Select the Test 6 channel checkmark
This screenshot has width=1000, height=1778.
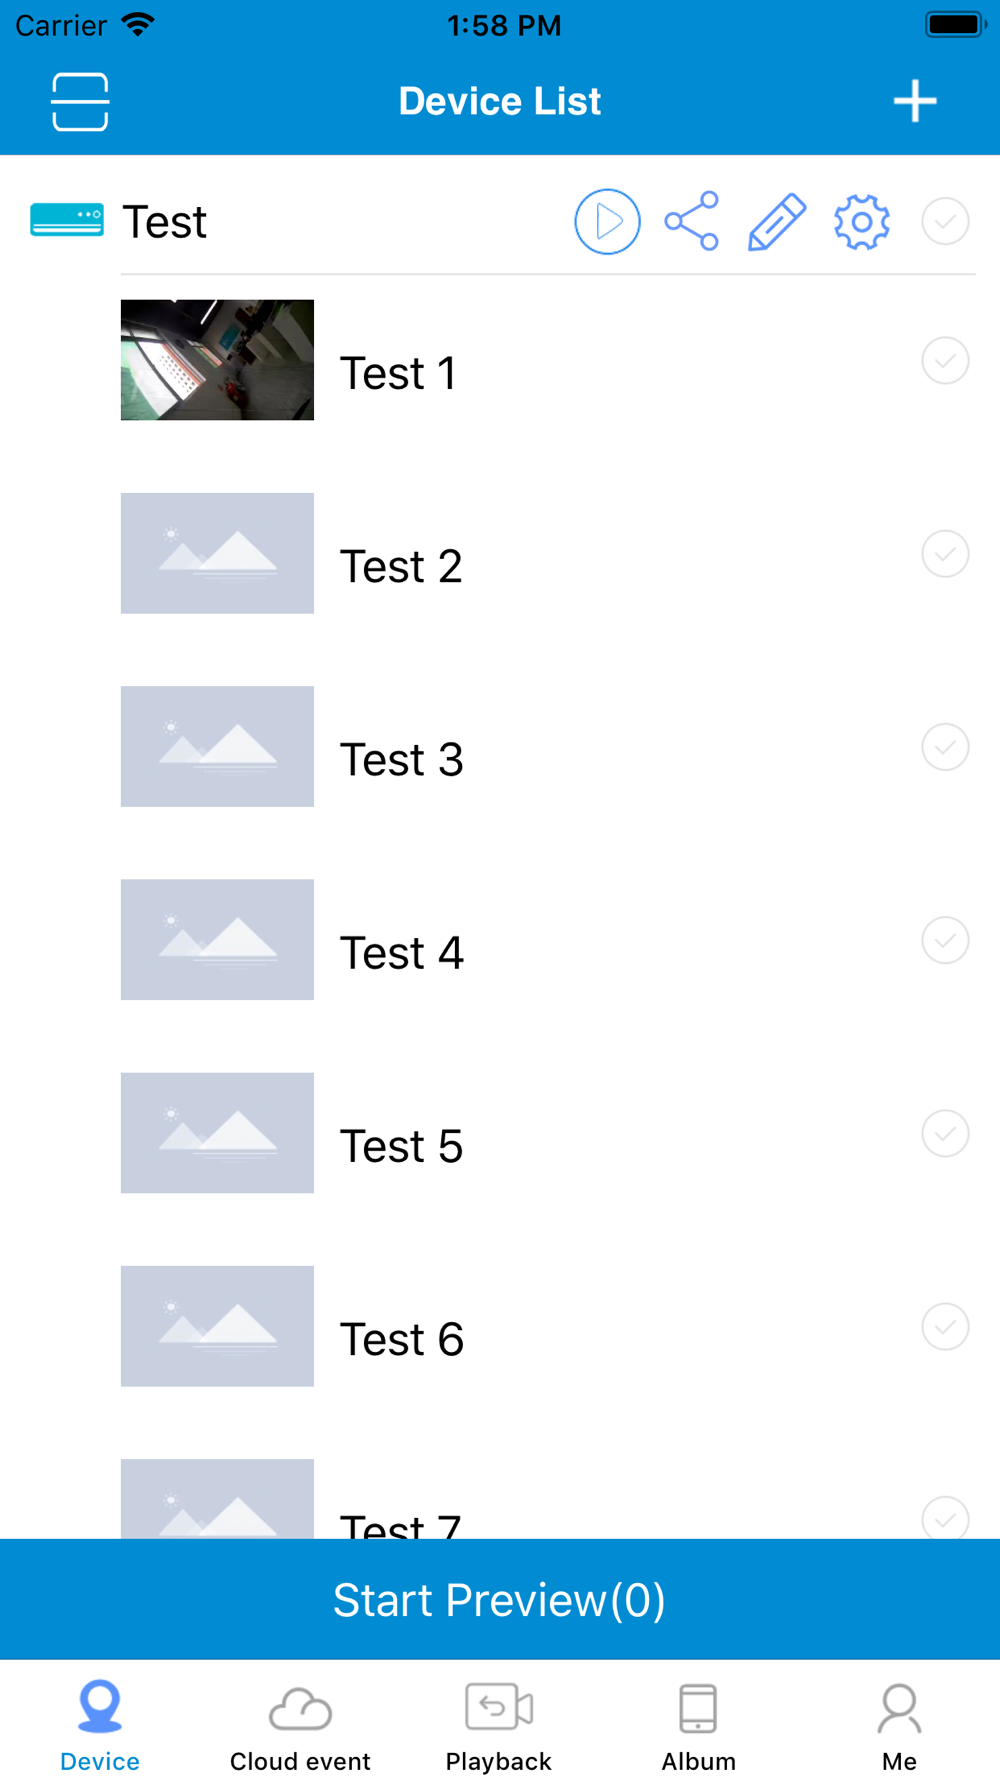coord(945,1326)
